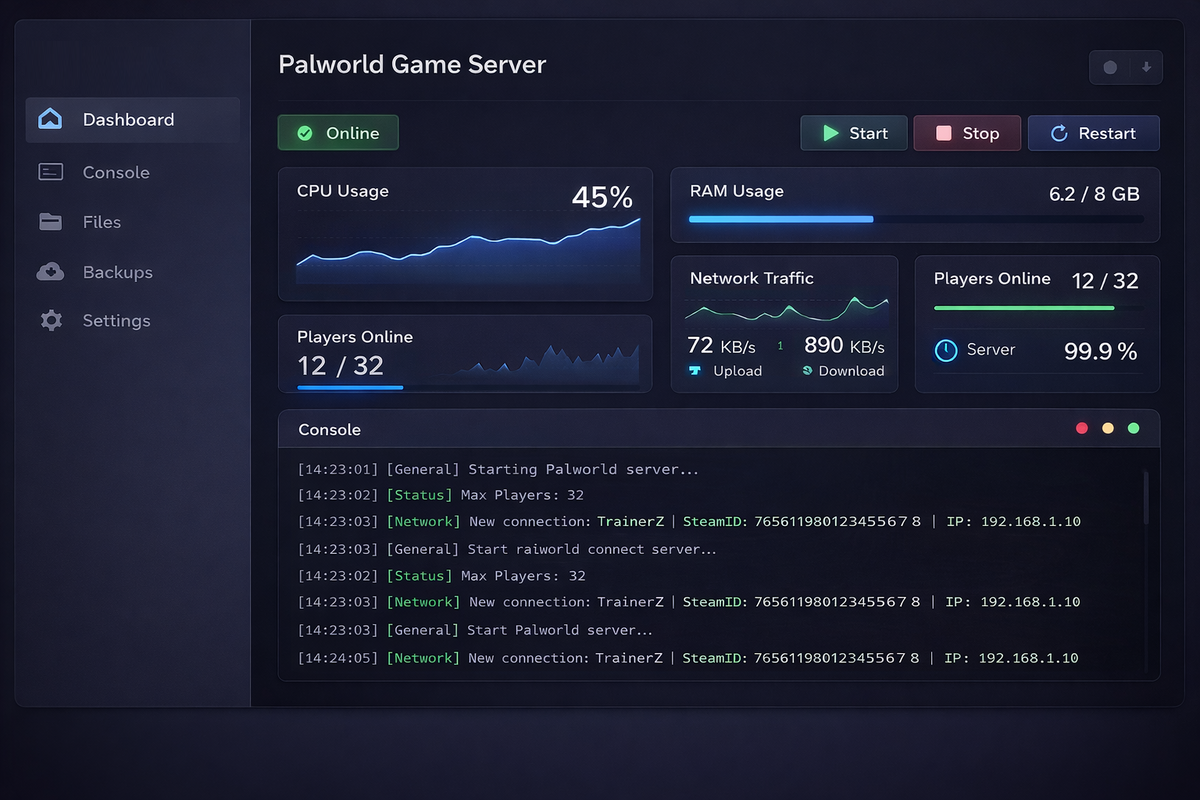The height and width of the screenshot is (800, 1200).
Task: Select the Dashboard home icon
Action: pos(50,118)
